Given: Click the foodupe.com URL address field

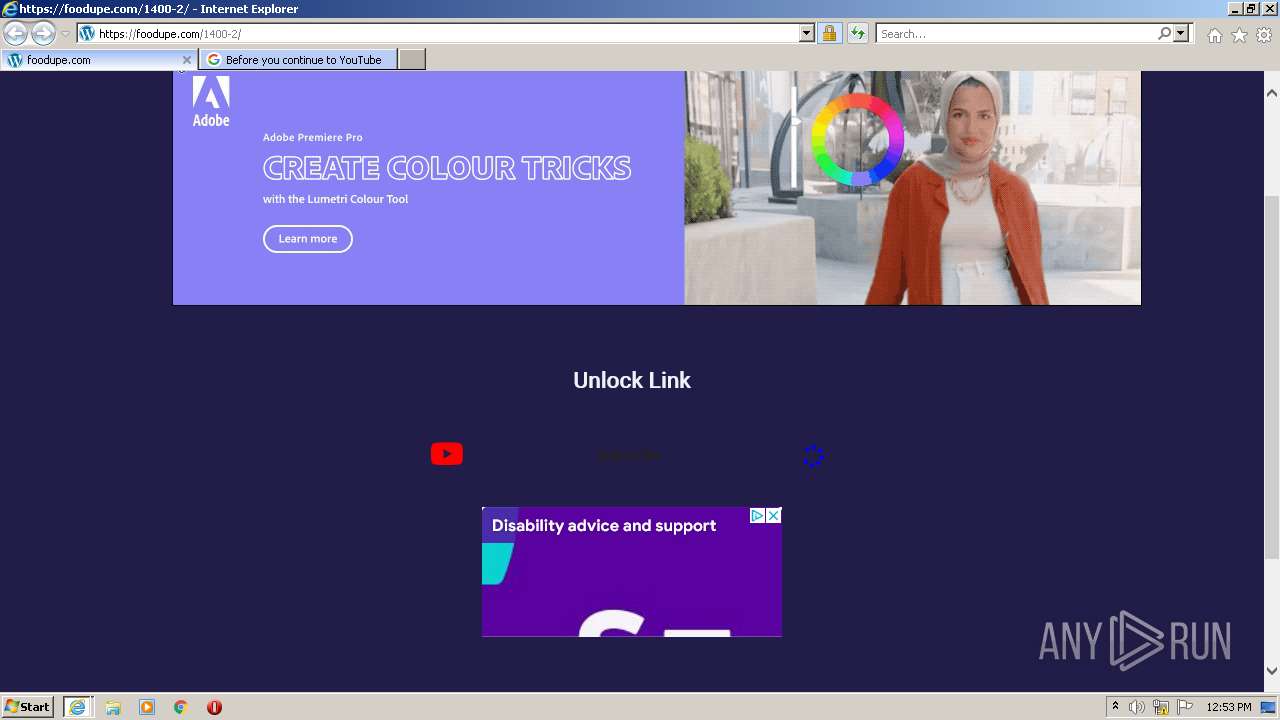Looking at the screenshot, I should (438, 34).
